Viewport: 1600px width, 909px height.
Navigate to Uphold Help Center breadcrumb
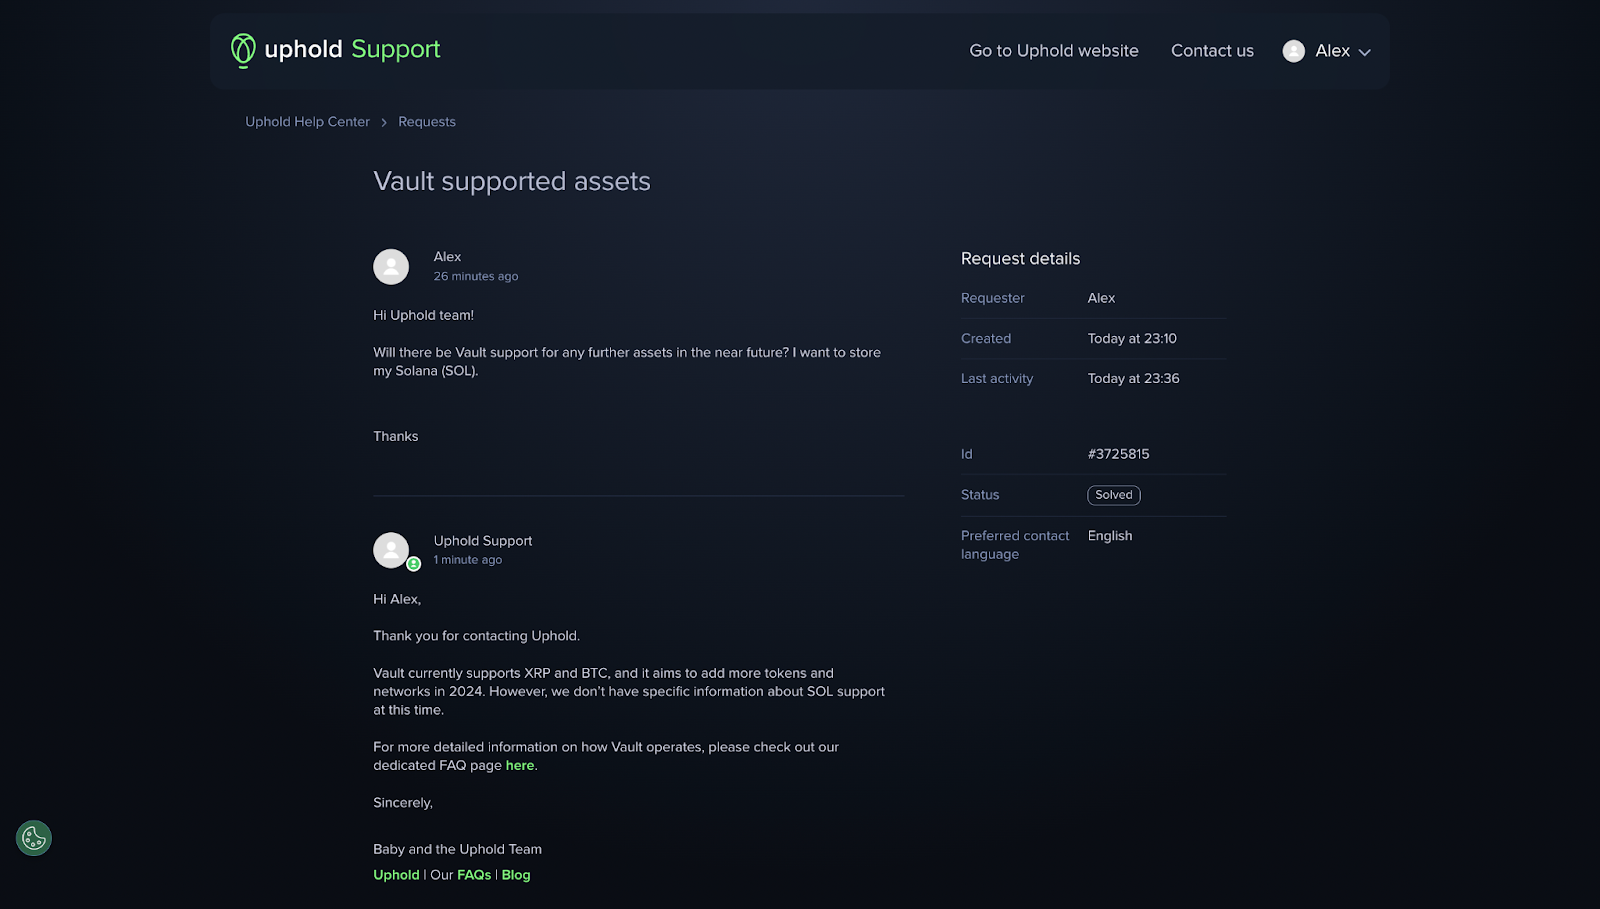point(308,122)
